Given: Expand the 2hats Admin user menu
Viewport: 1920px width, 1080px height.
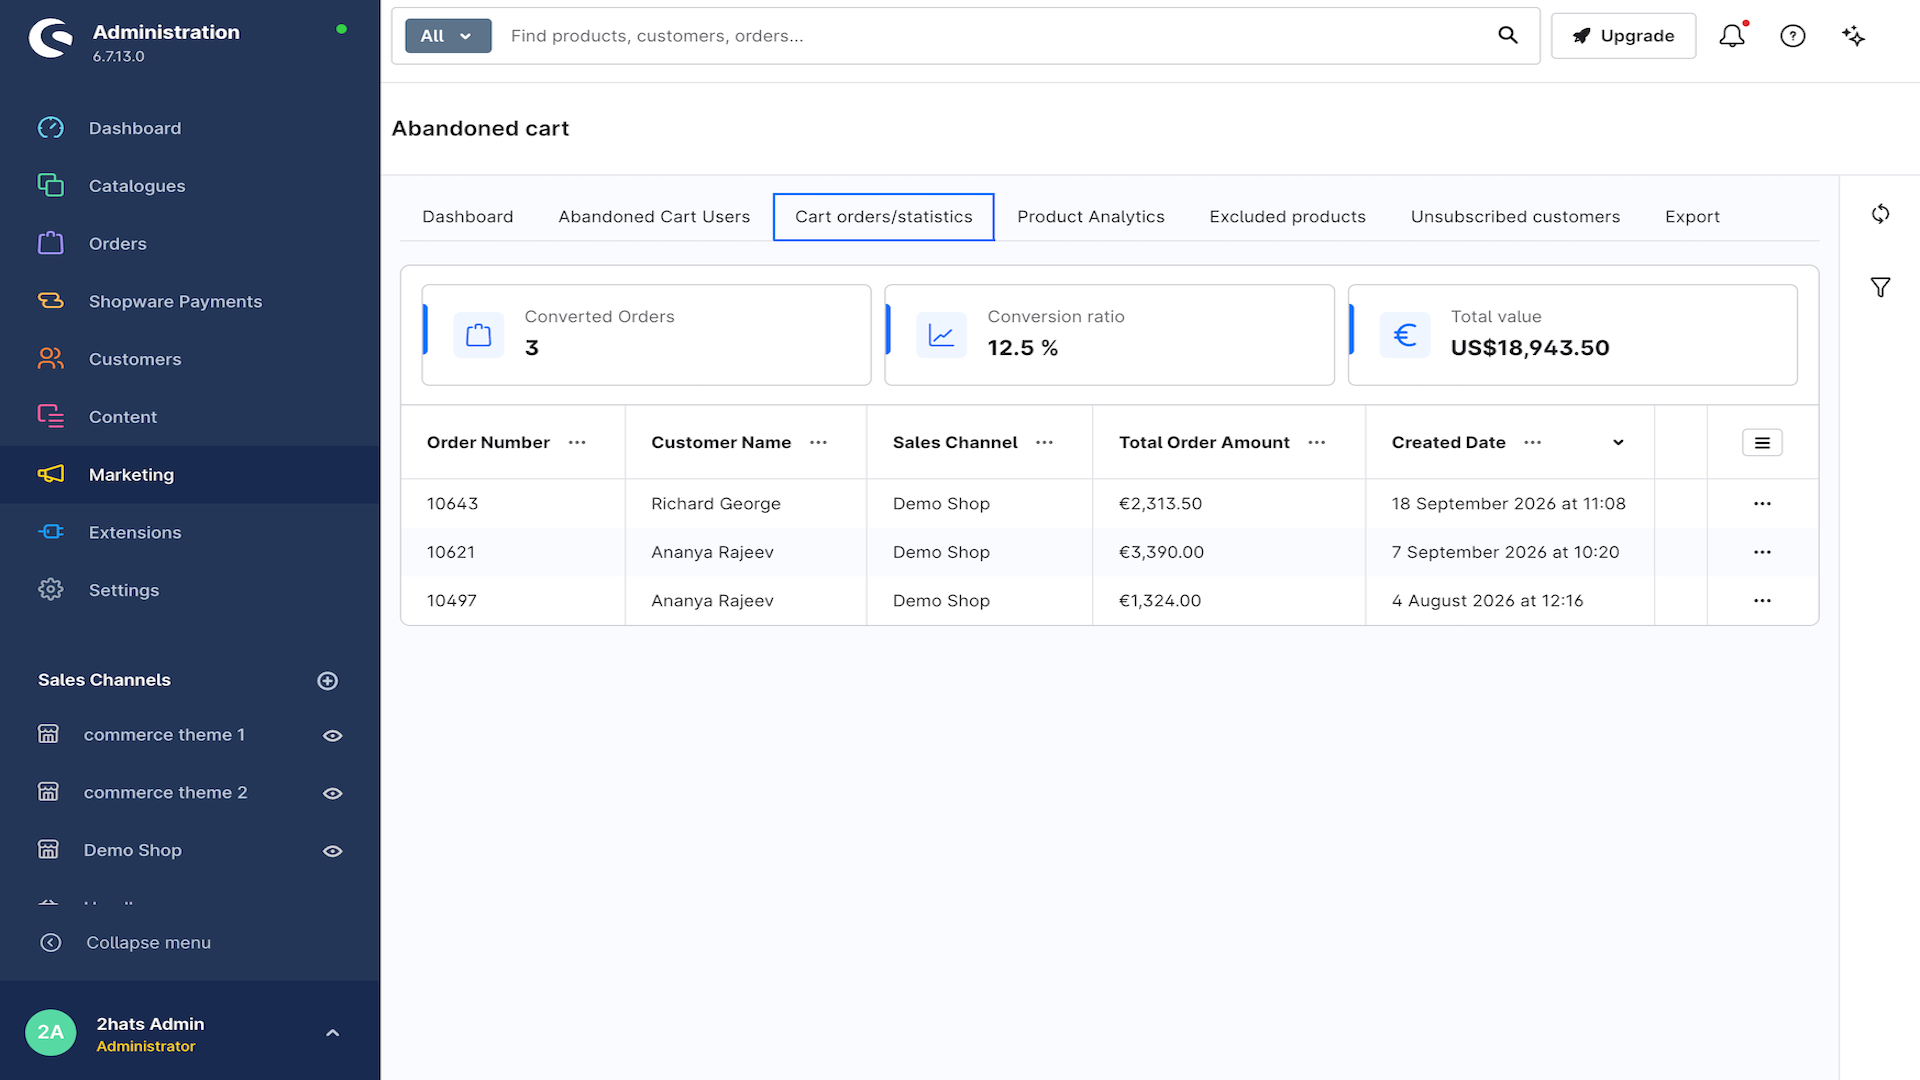Looking at the screenshot, I should coord(333,1033).
